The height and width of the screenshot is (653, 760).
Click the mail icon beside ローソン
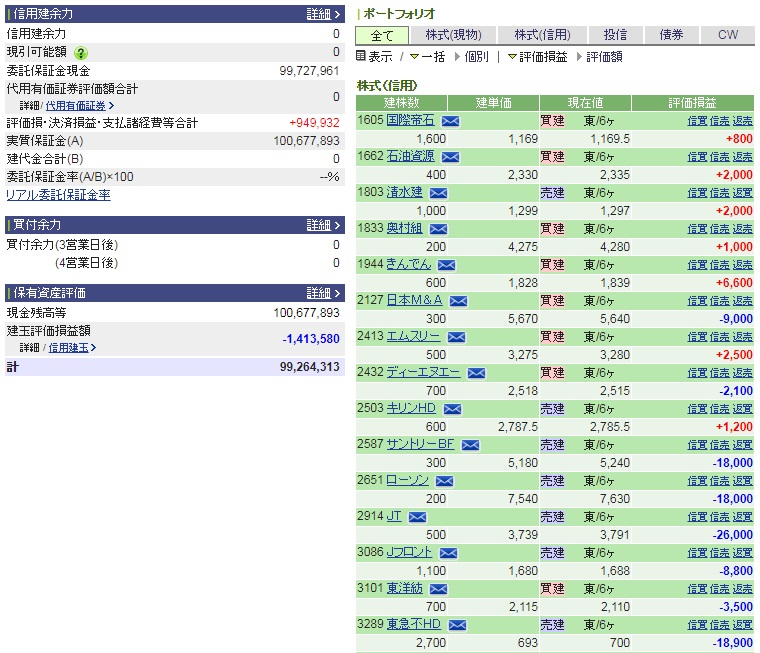(444, 481)
